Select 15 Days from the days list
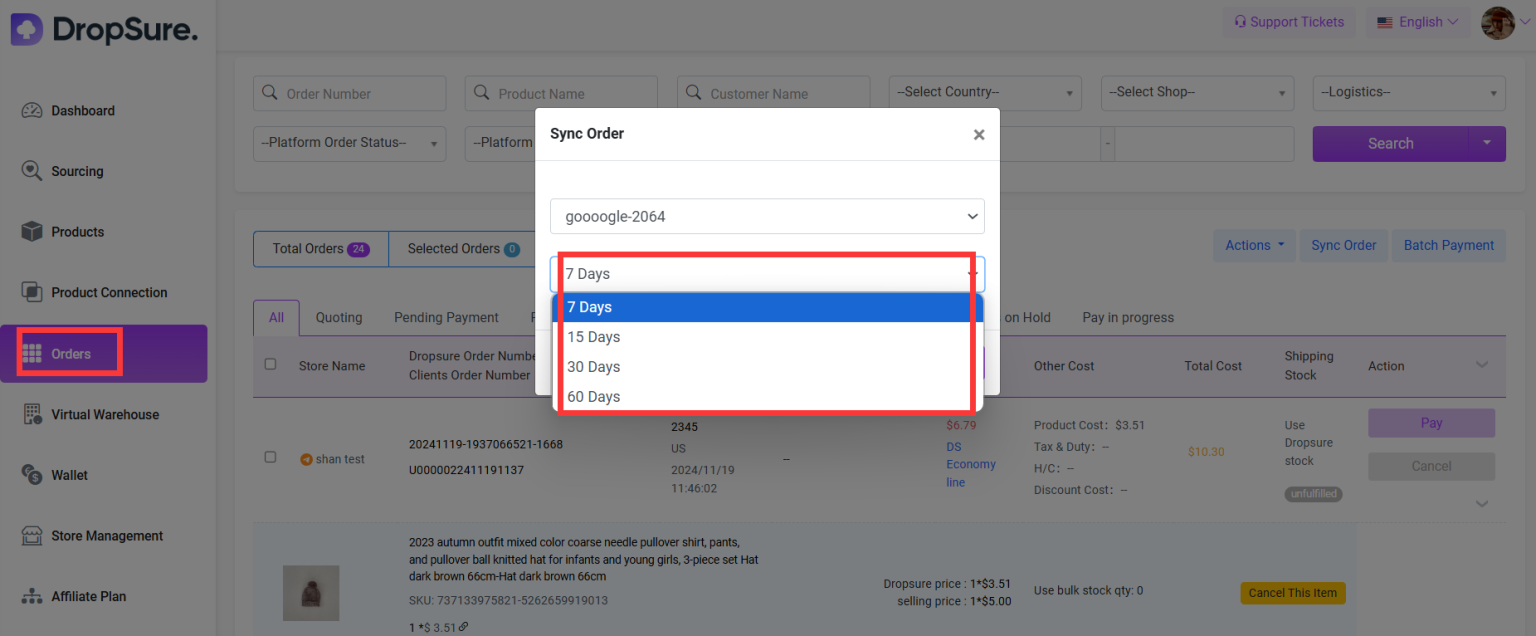Image resolution: width=1536 pixels, height=636 pixels. tap(593, 337)
